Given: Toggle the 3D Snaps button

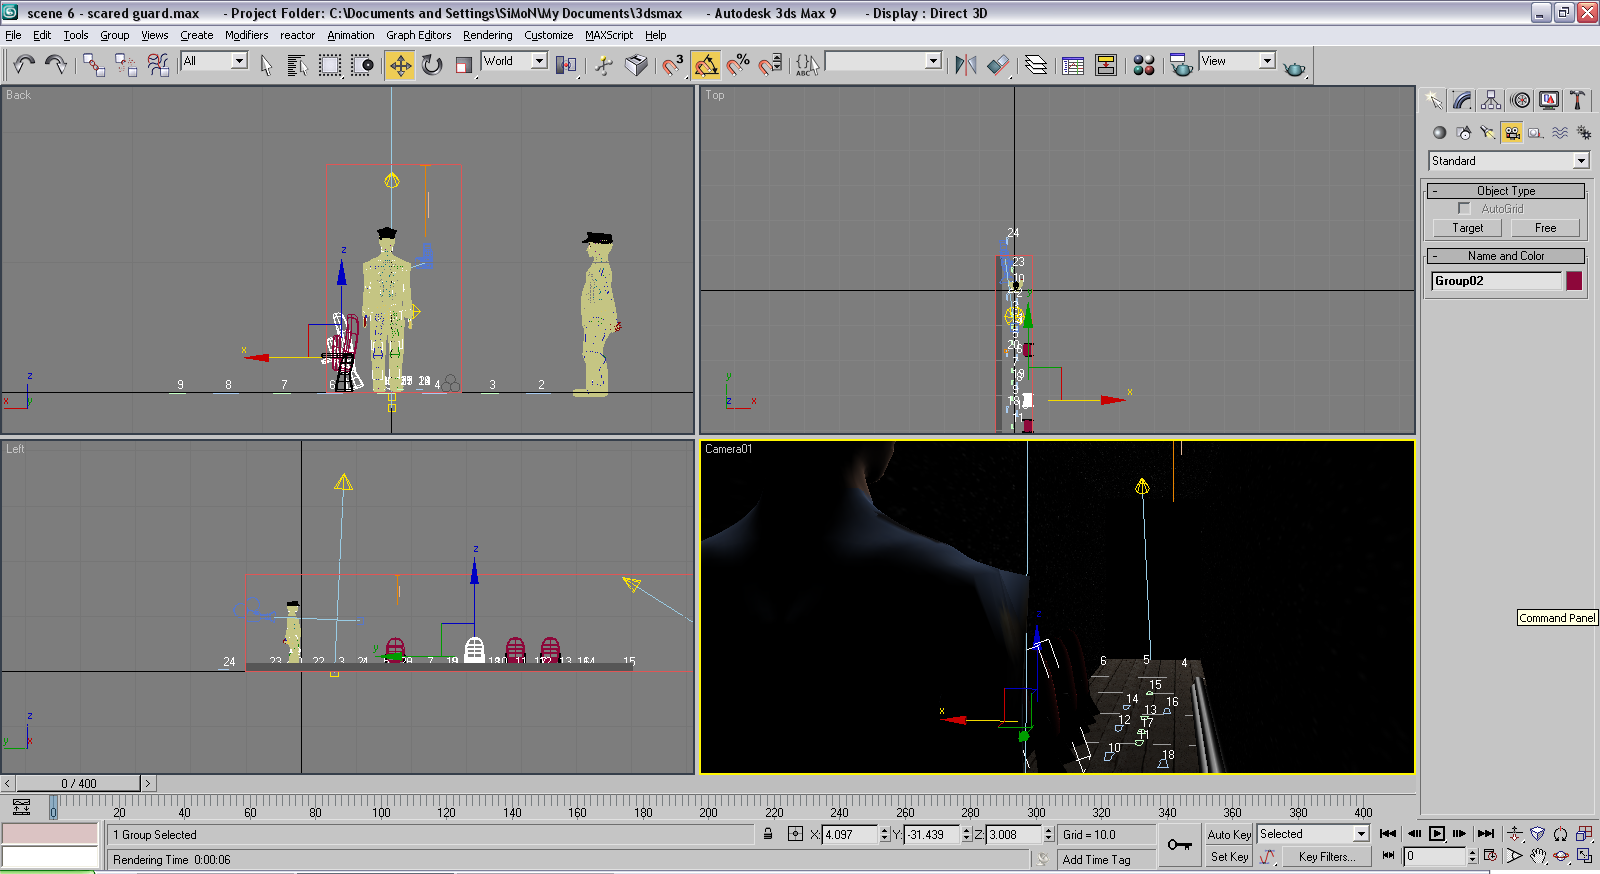Looking at the screenshot, I should (673, 65).
